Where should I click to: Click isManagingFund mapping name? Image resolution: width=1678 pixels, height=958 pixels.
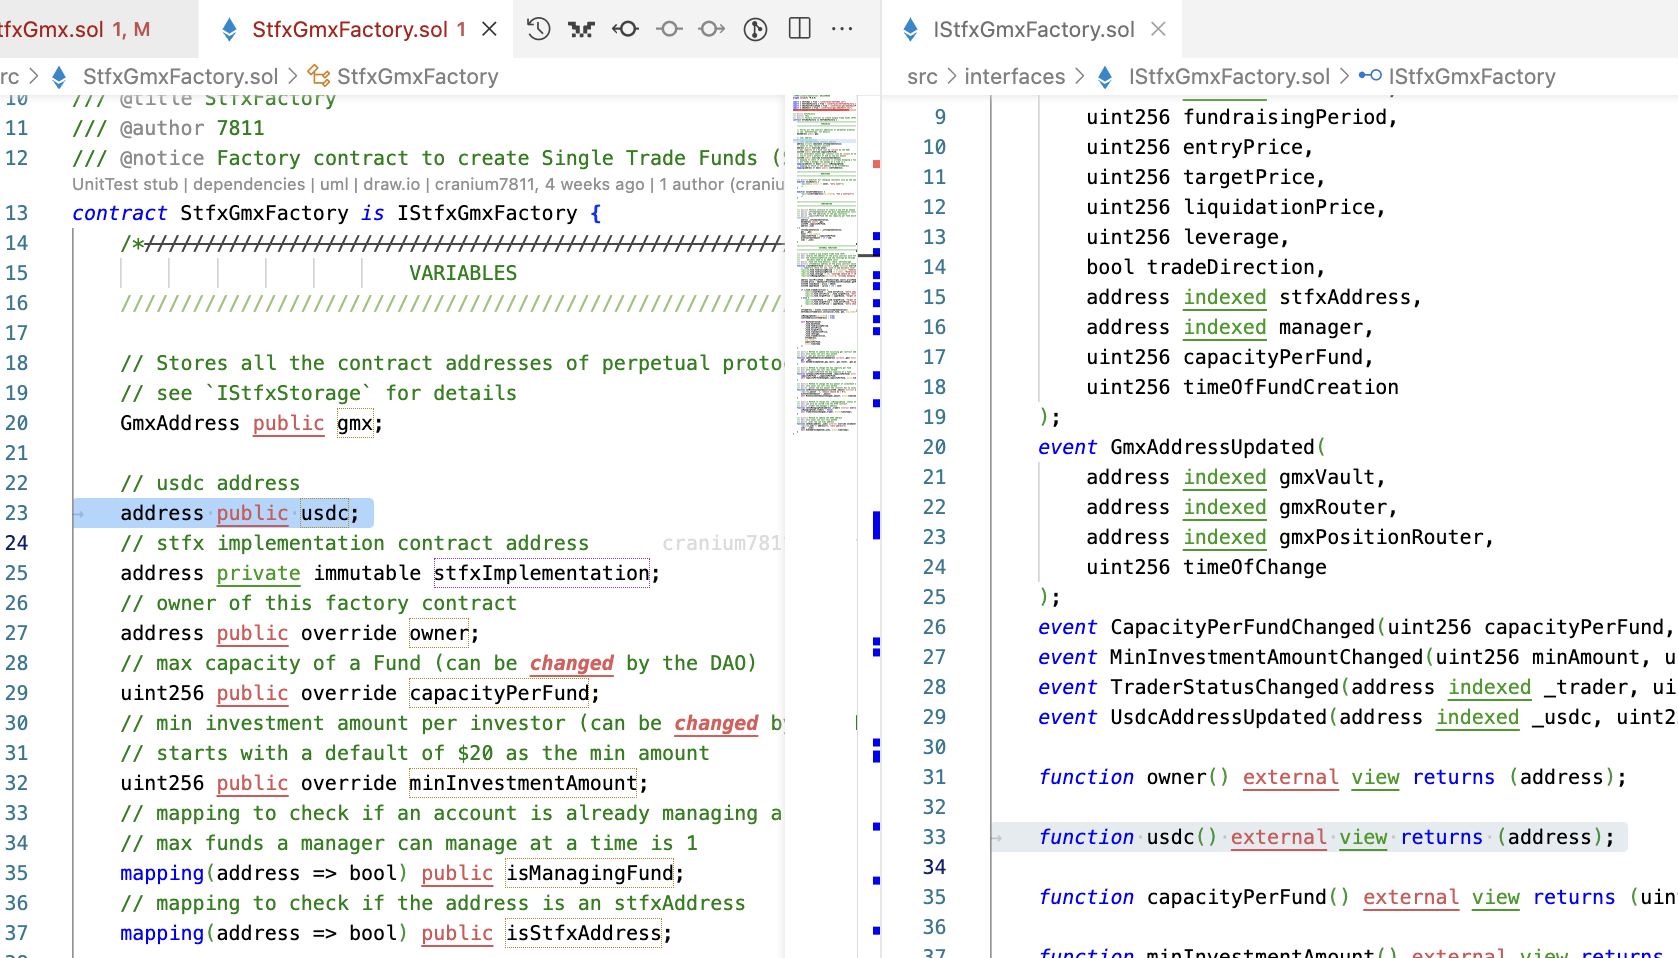(x=589, y=873)
